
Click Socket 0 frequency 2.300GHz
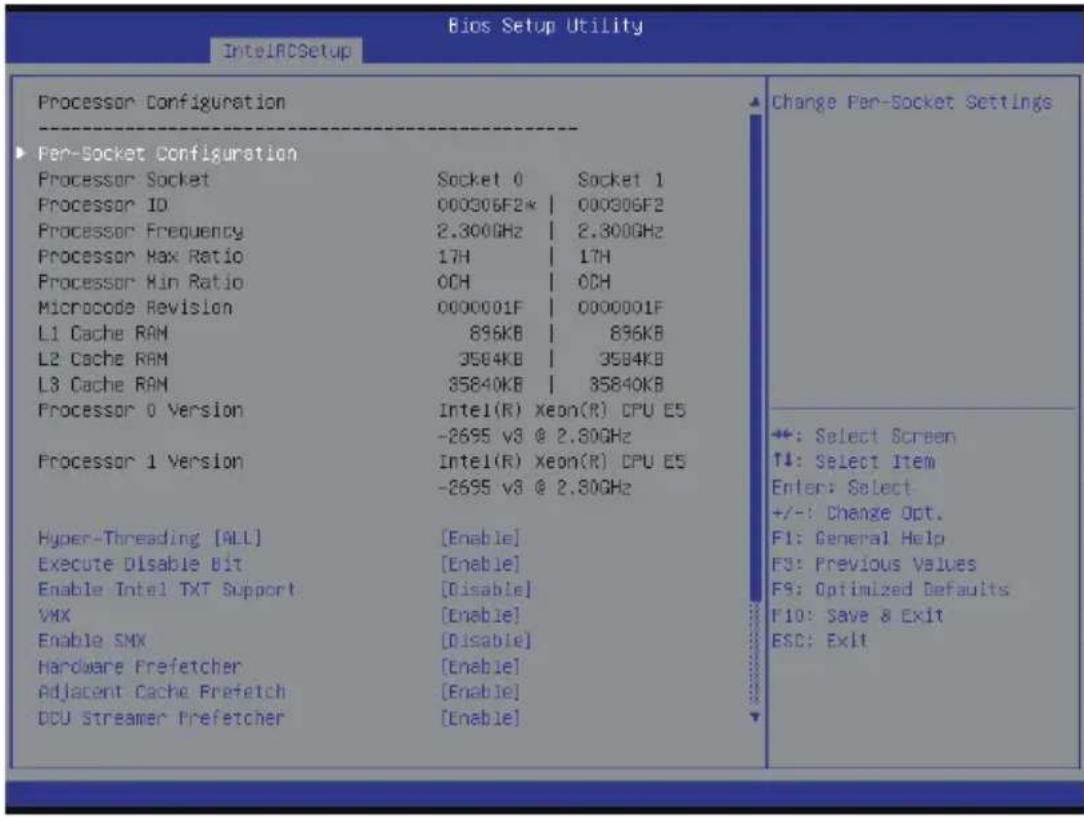pyautogui.click(x=480, y=231)
